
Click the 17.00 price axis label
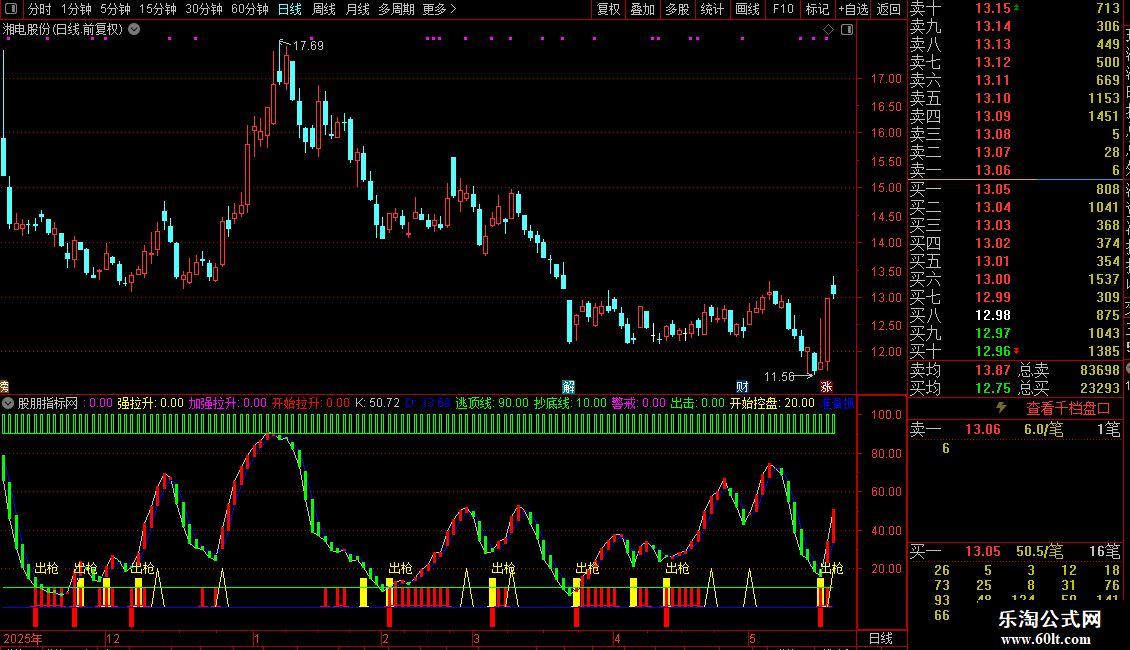pos(886,79)
